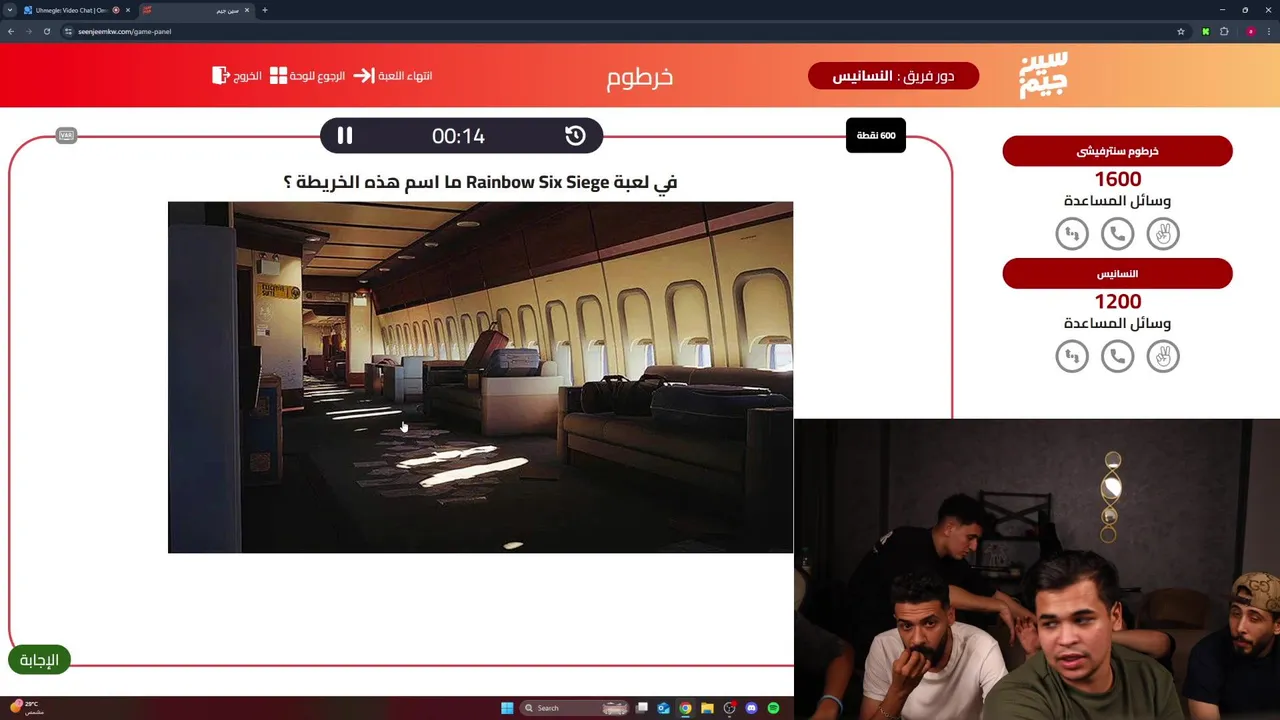The height and width of the screenshot is (720, 1280).
Task: Open the taskbar weather widget
Action: 27,707
